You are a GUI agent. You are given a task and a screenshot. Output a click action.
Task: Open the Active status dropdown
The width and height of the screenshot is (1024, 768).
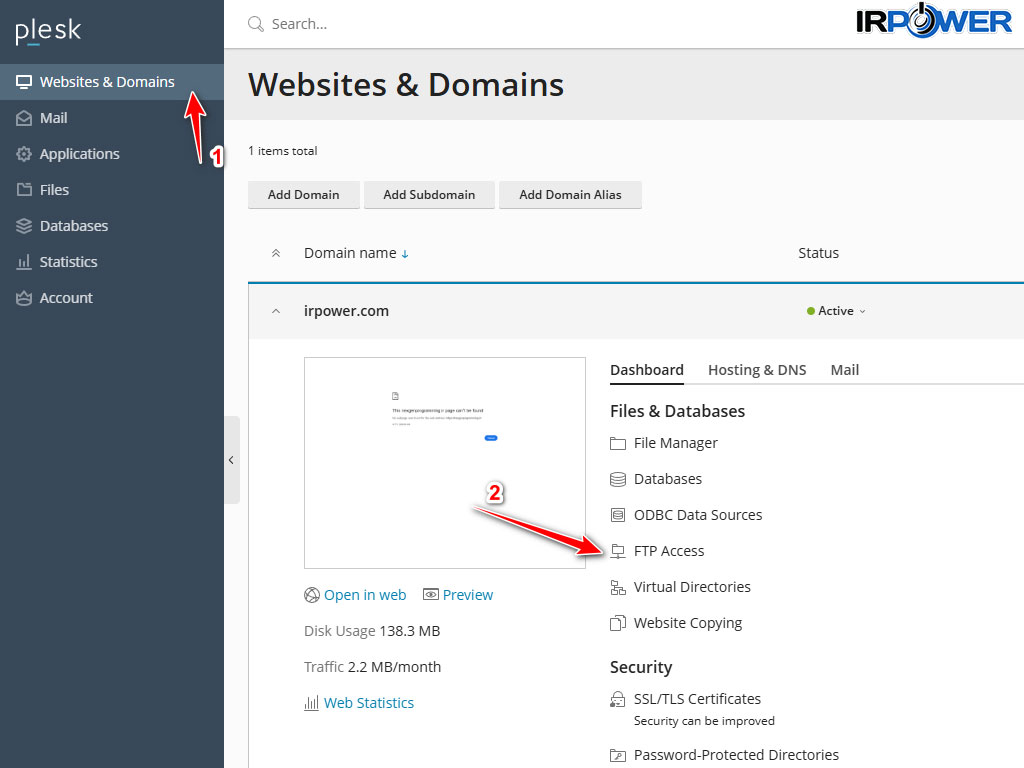tap(837, 311)
